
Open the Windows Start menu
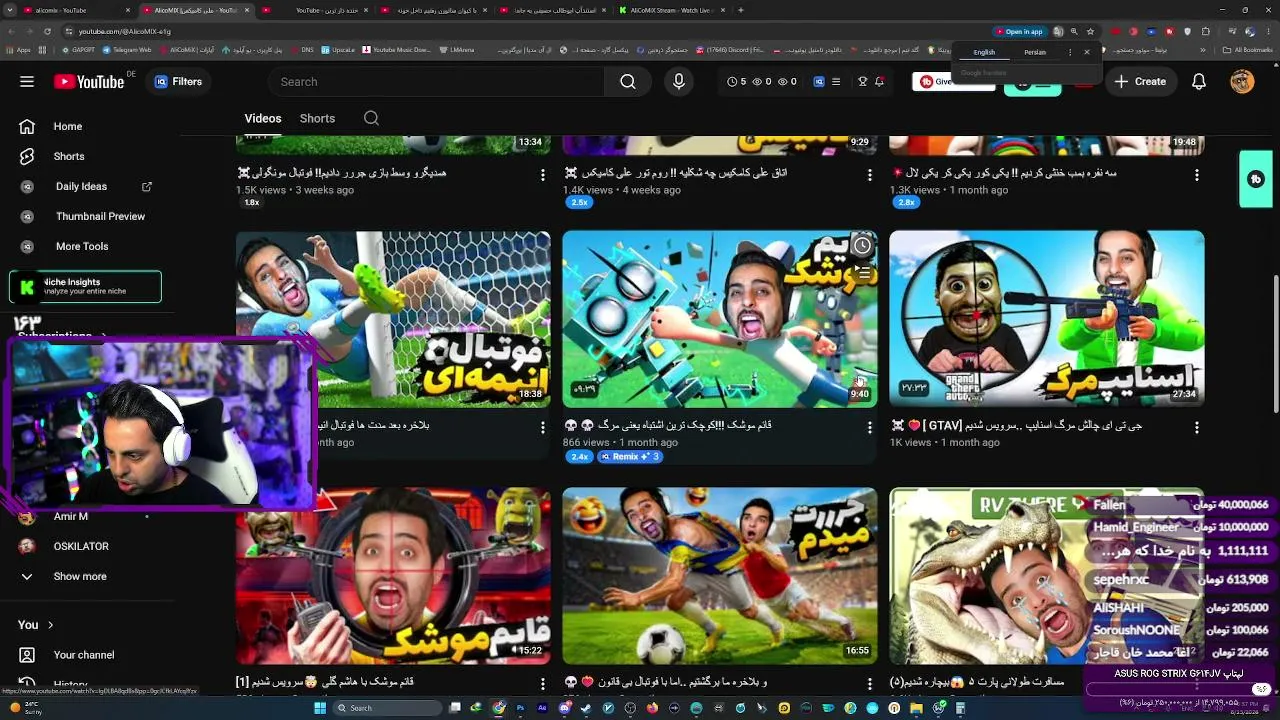tap(321, 708)
